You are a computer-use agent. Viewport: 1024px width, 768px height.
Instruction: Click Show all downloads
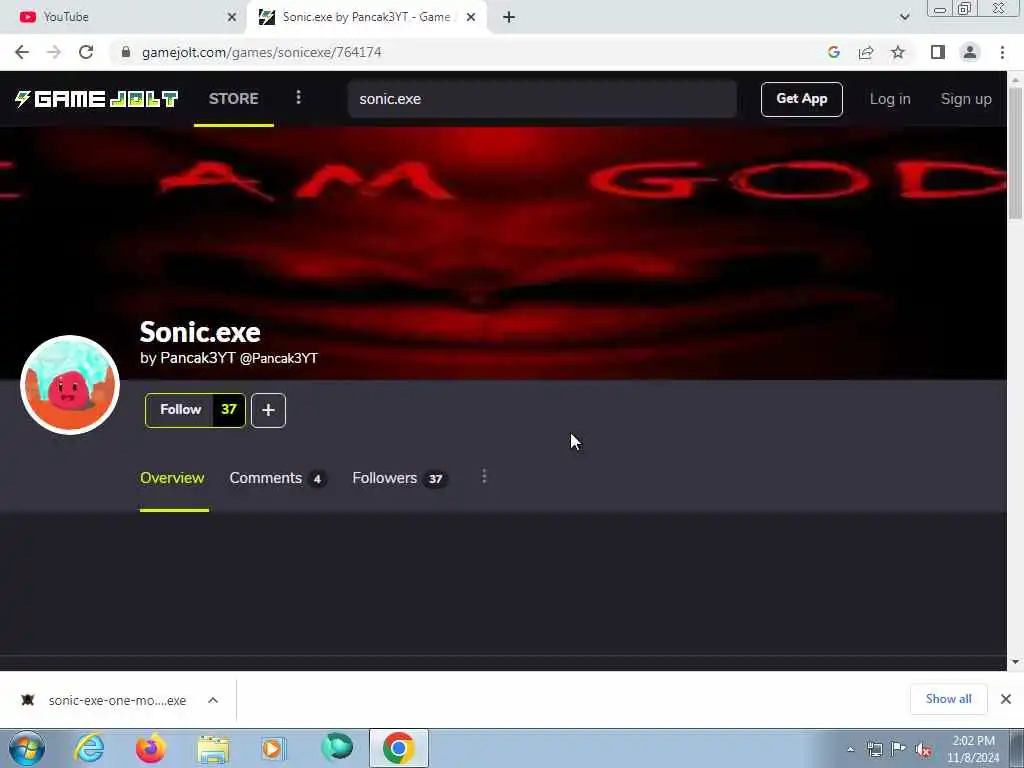(x=948, y=699)
